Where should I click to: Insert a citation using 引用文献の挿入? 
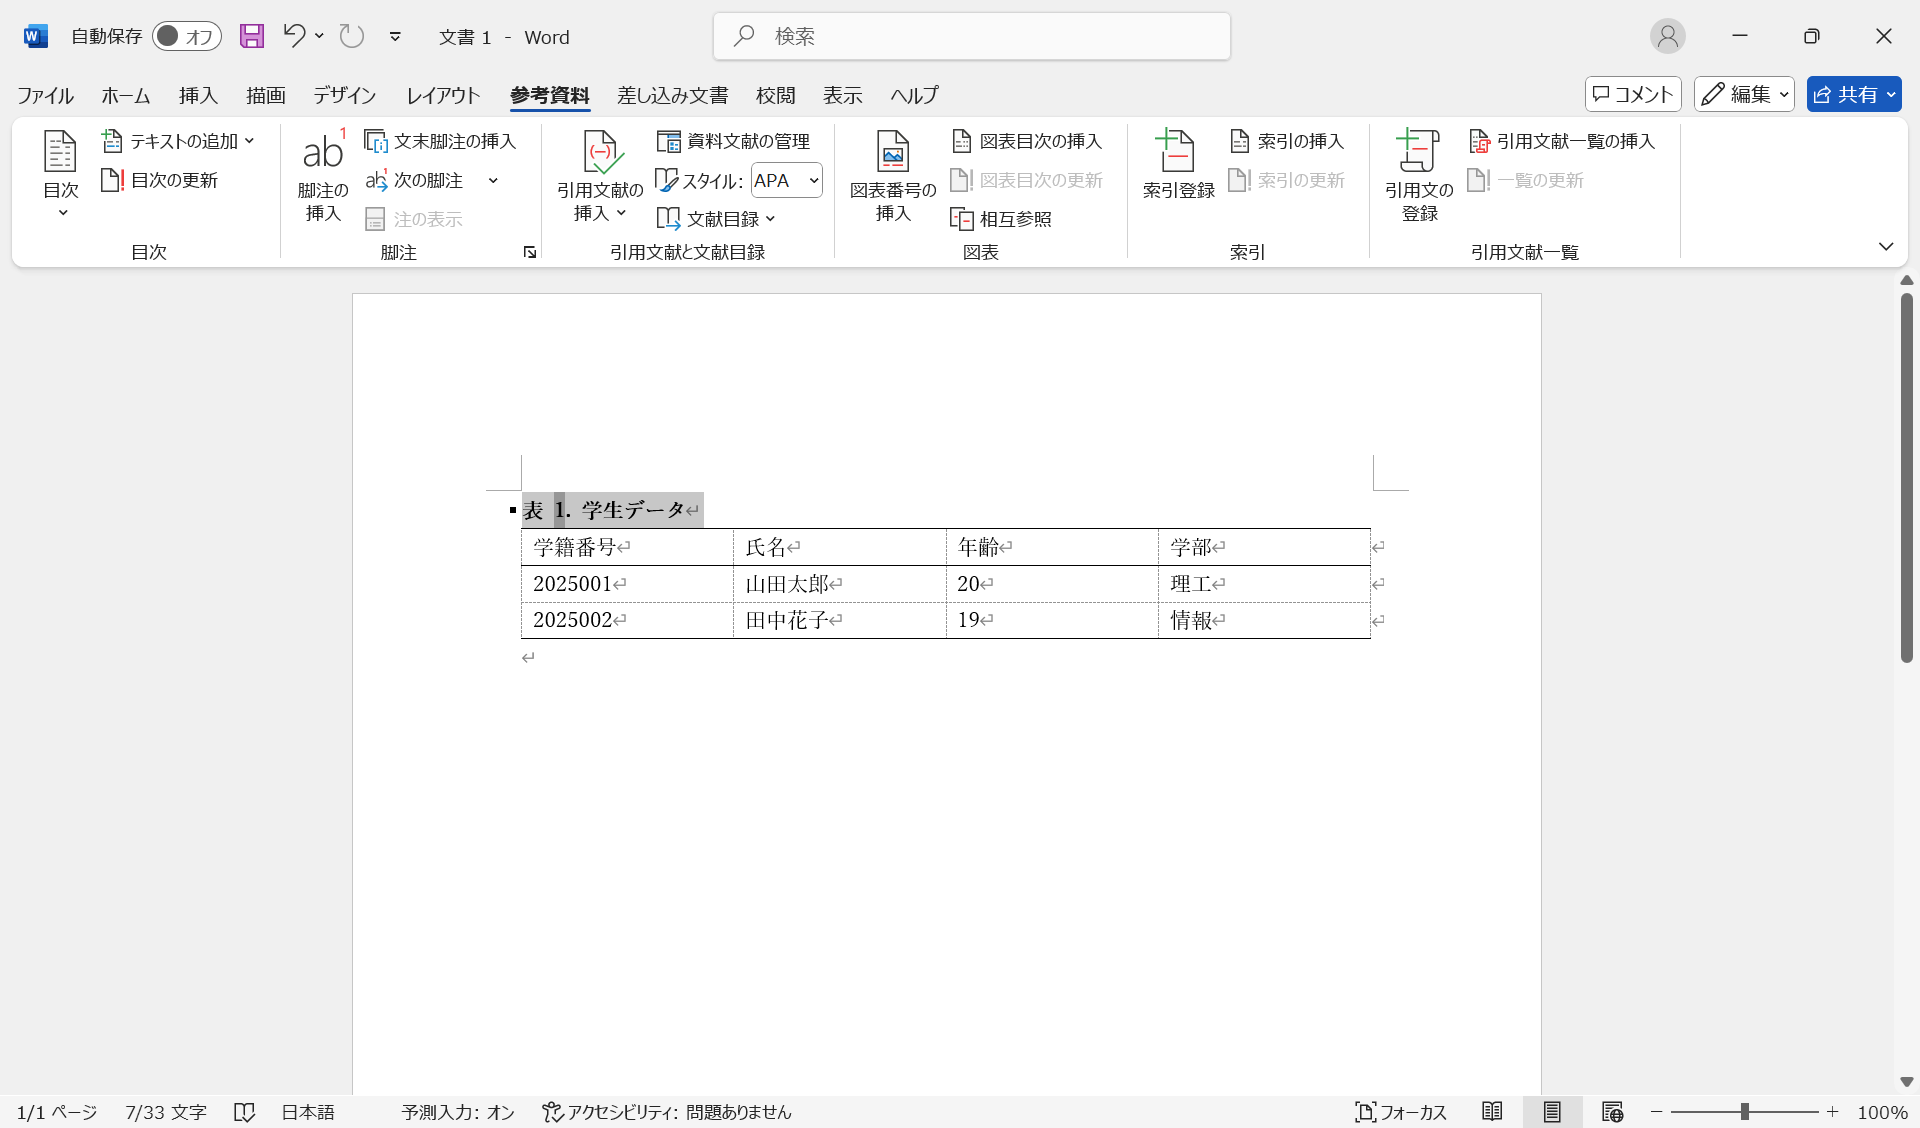[598, 178]
